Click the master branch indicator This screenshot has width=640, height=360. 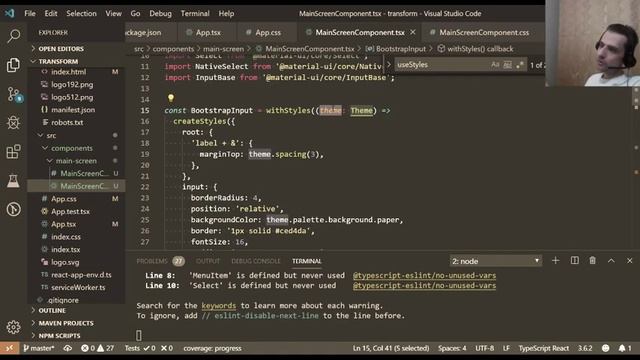pos(39,348)
